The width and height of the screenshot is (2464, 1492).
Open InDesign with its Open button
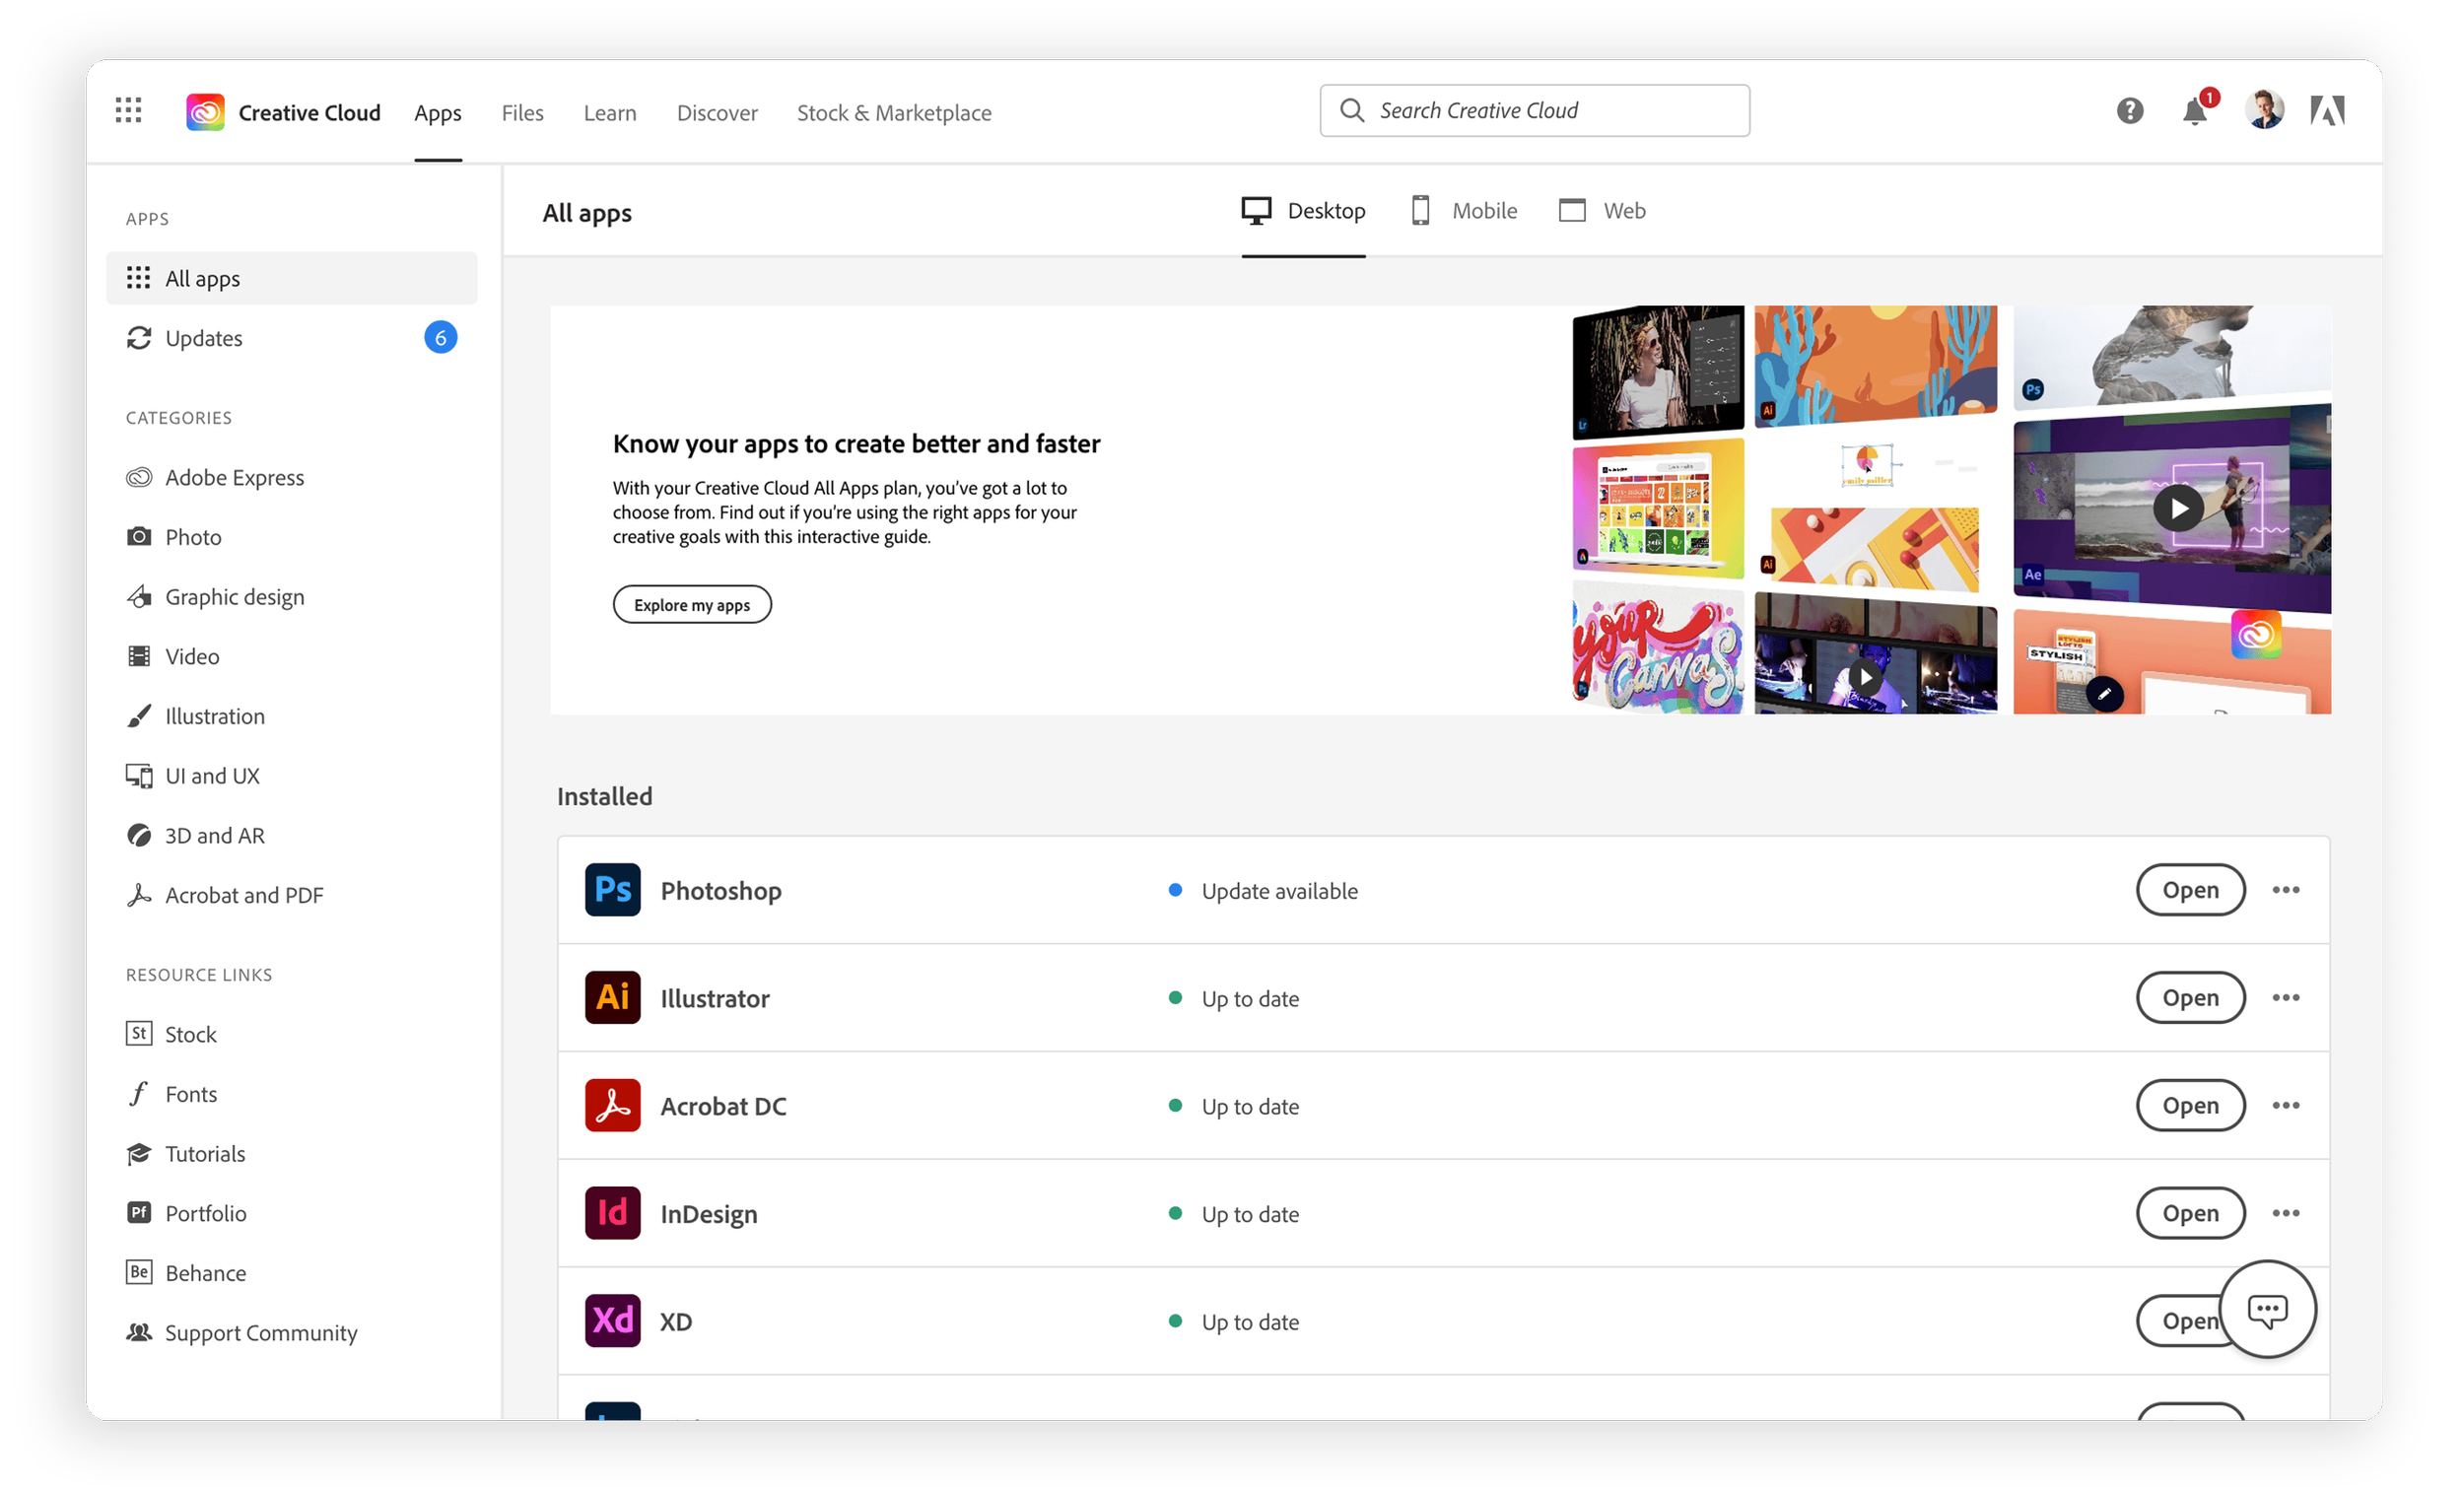pos(2190,1214)
